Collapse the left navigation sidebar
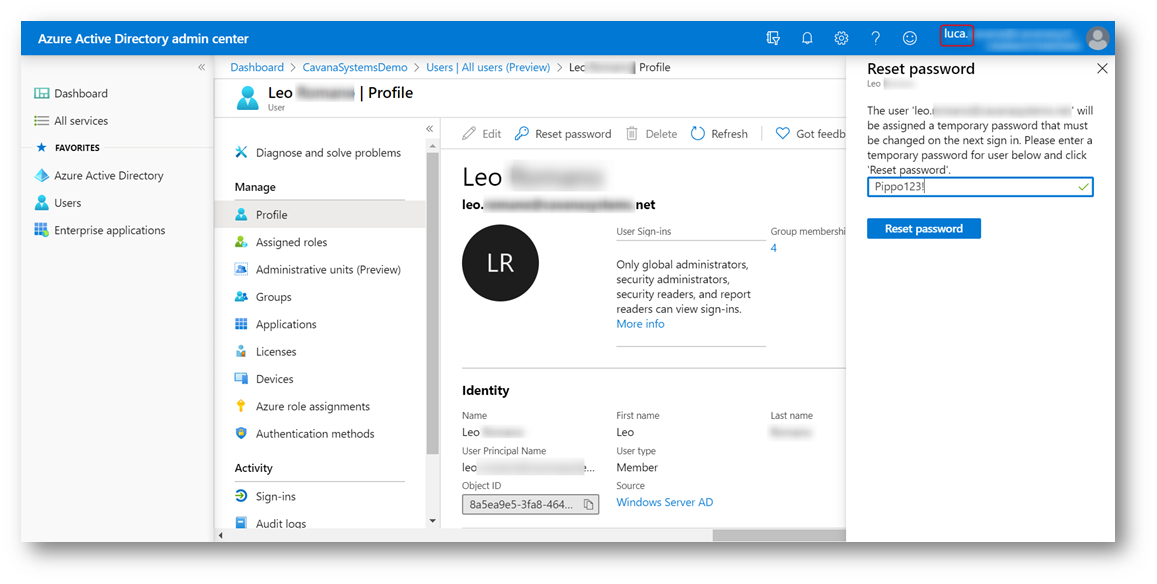This screenshot has height=584, width=1157. point(201,67)
